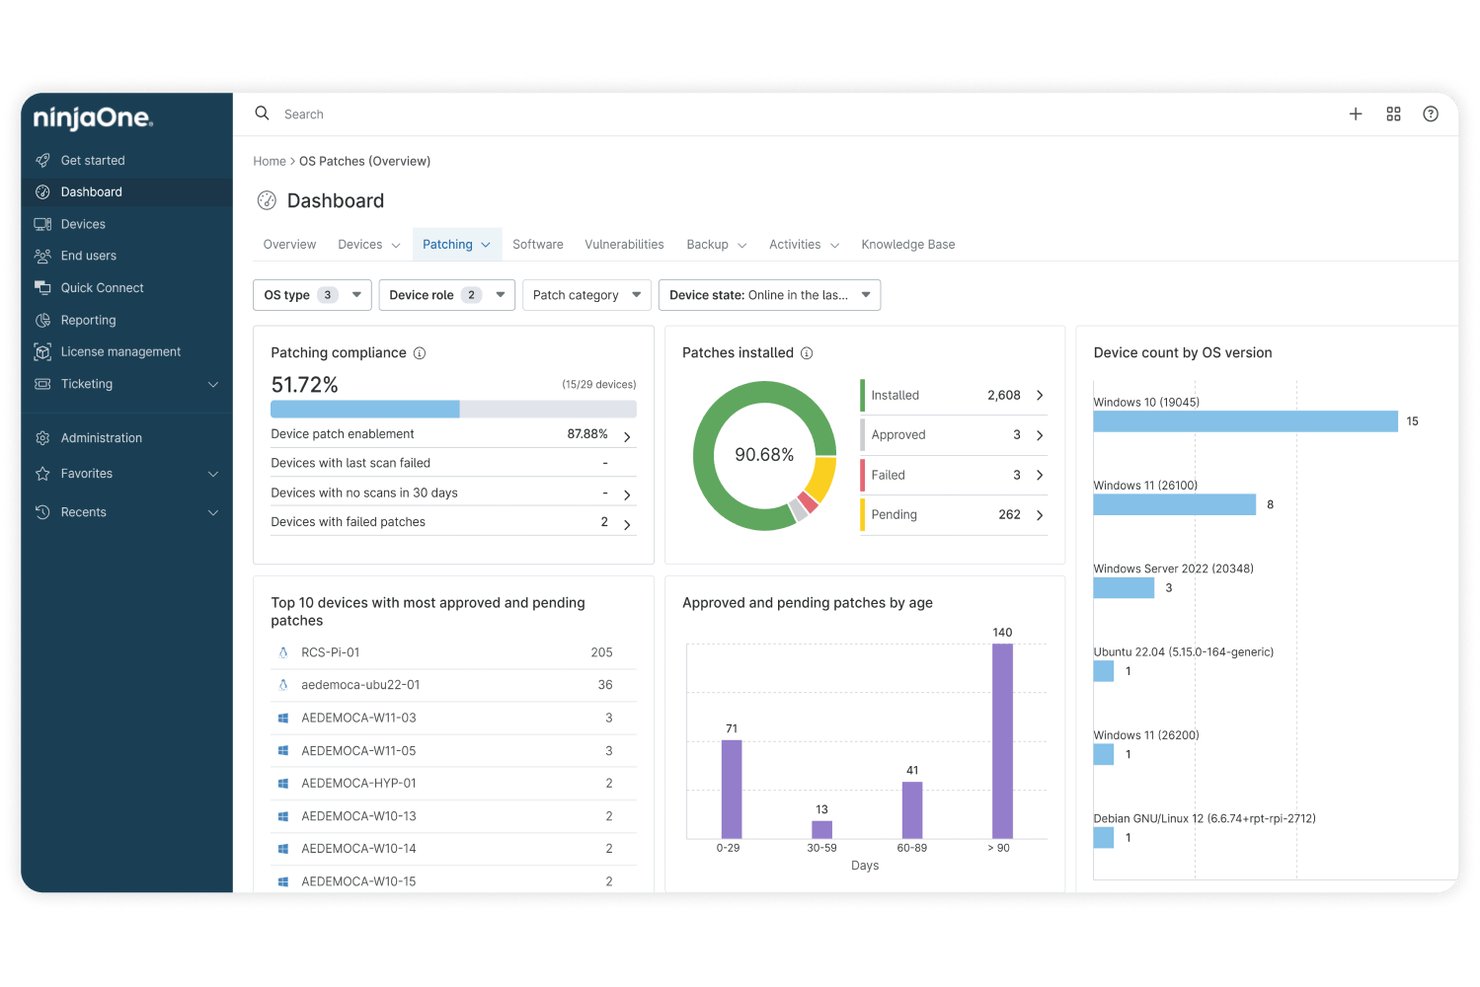This screenshot has height=987, width=1480.
Task: Open Dashboard in the sidebar
Action: [x=127, y=192]
